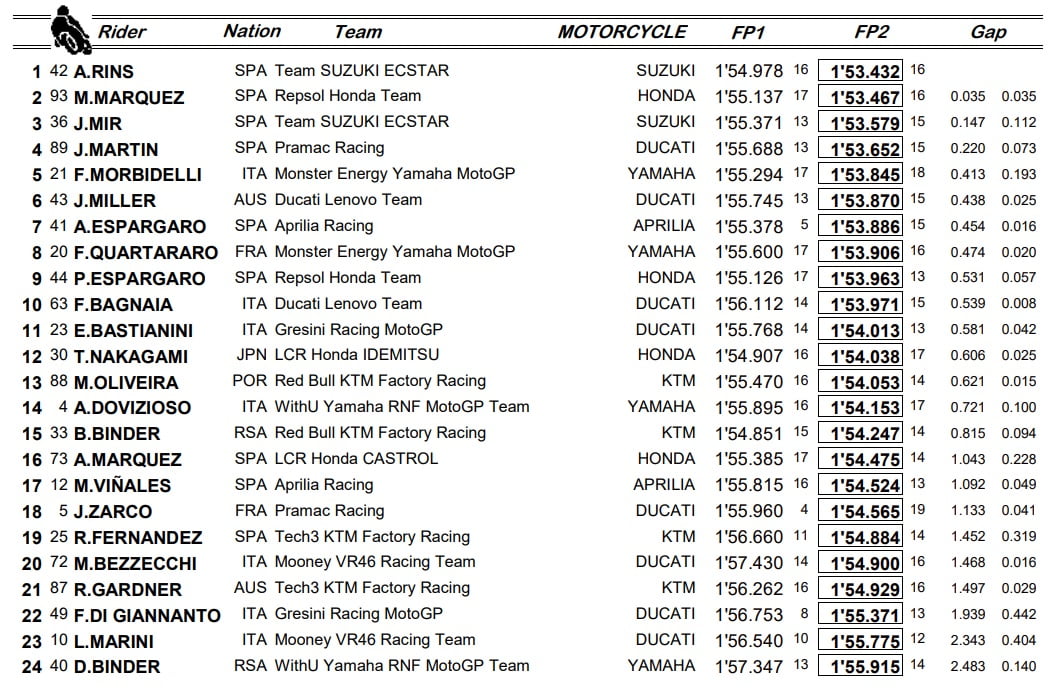Click boxed FP2 time 1'54.153
Screen dimensions: 1059x691
(860, 408)
